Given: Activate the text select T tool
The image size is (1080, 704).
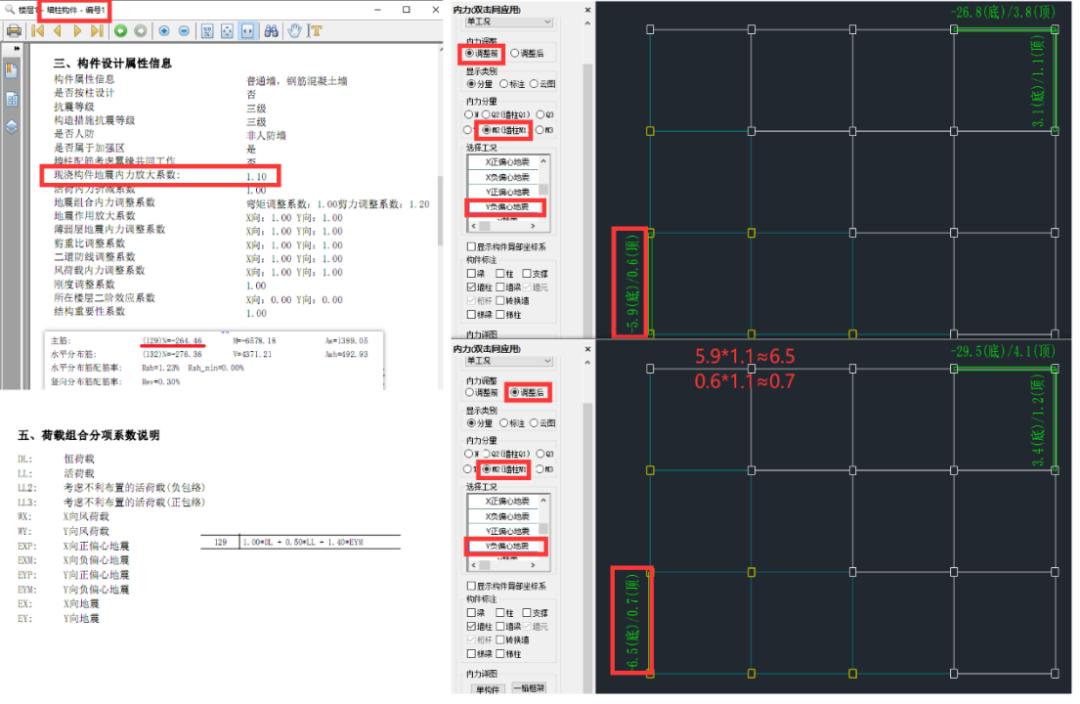Looking at the screenshot, I should (x=316, y=31).
